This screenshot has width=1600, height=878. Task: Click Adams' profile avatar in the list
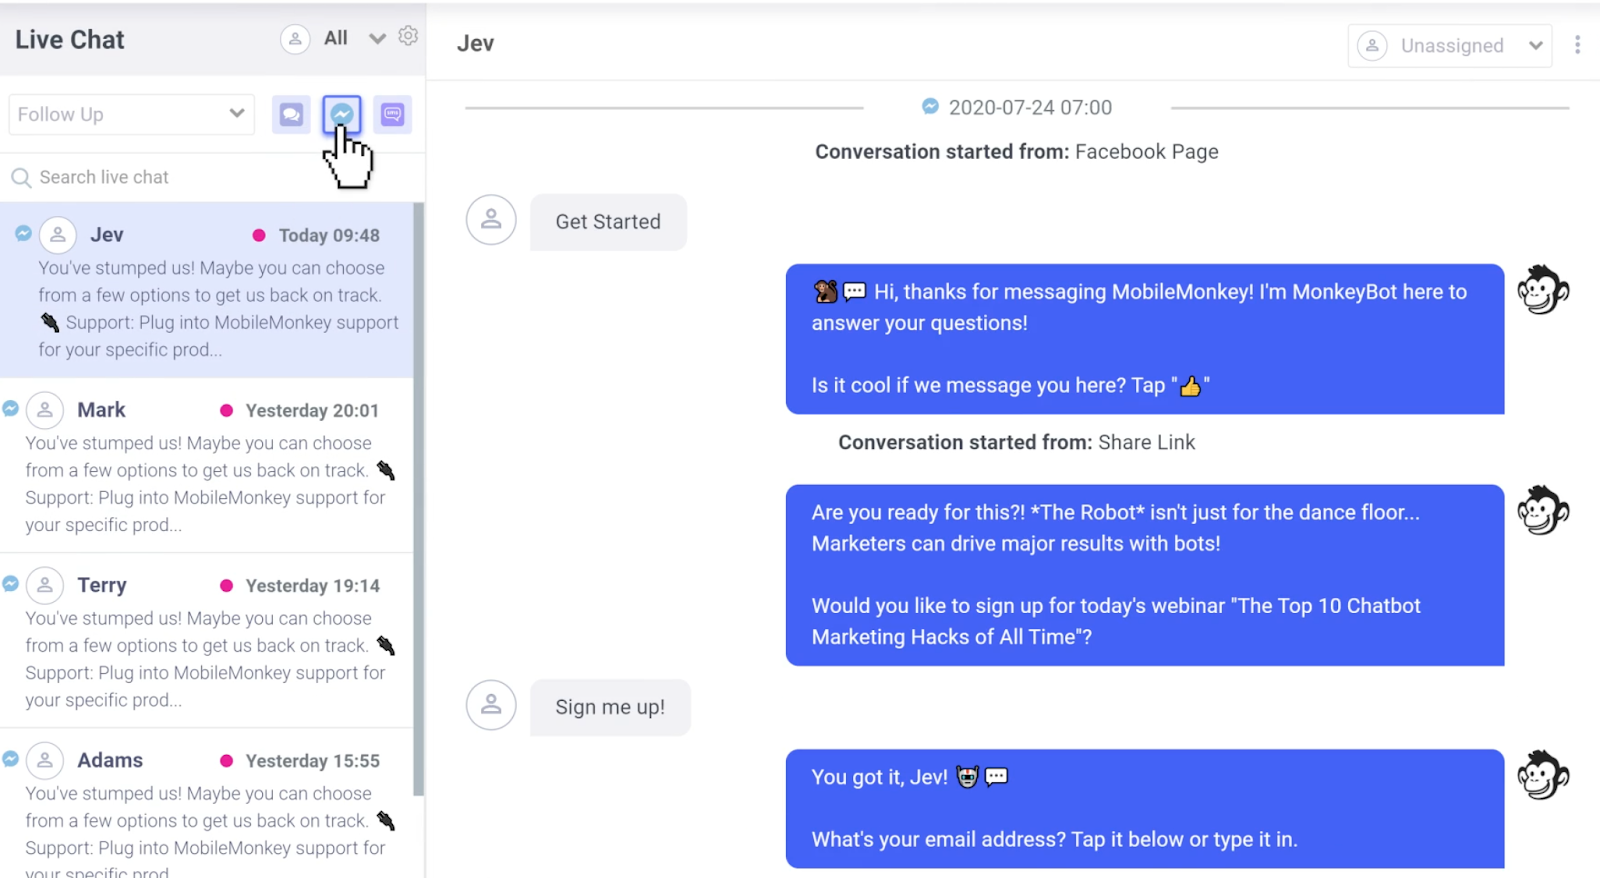click(x=45, y=760)
